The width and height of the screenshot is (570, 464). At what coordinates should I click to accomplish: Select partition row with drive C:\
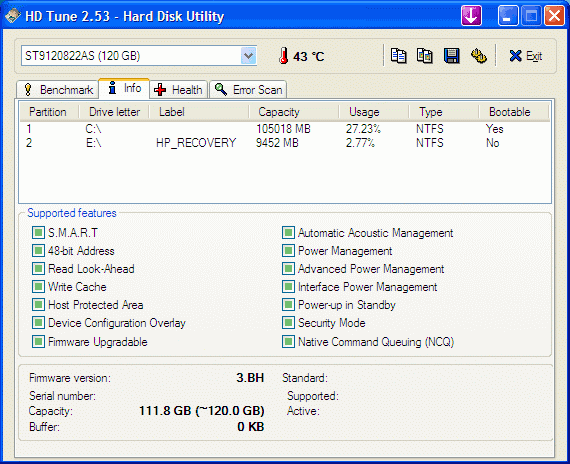click(x=285, y=129)
